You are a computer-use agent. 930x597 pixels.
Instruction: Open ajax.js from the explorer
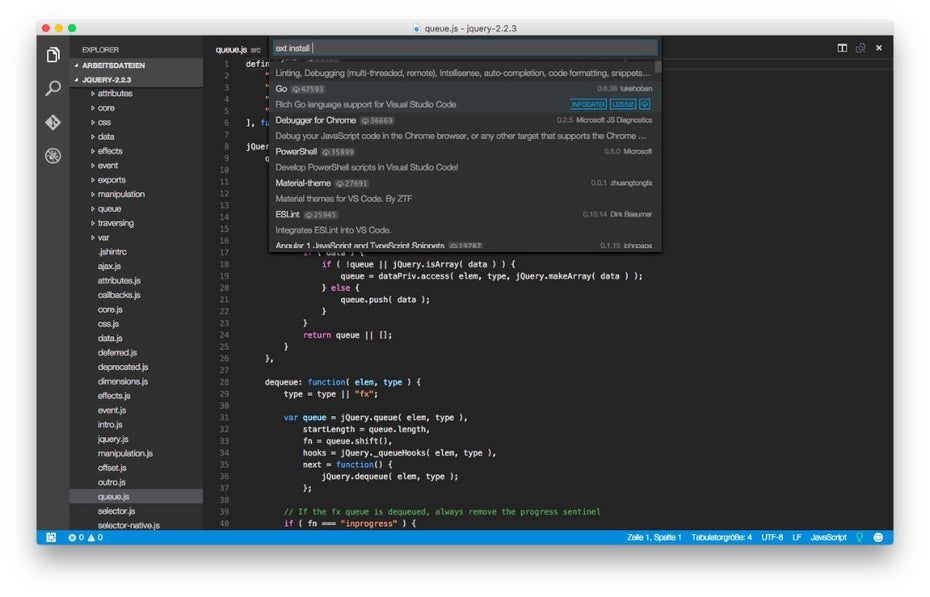[x=136, y=266]
